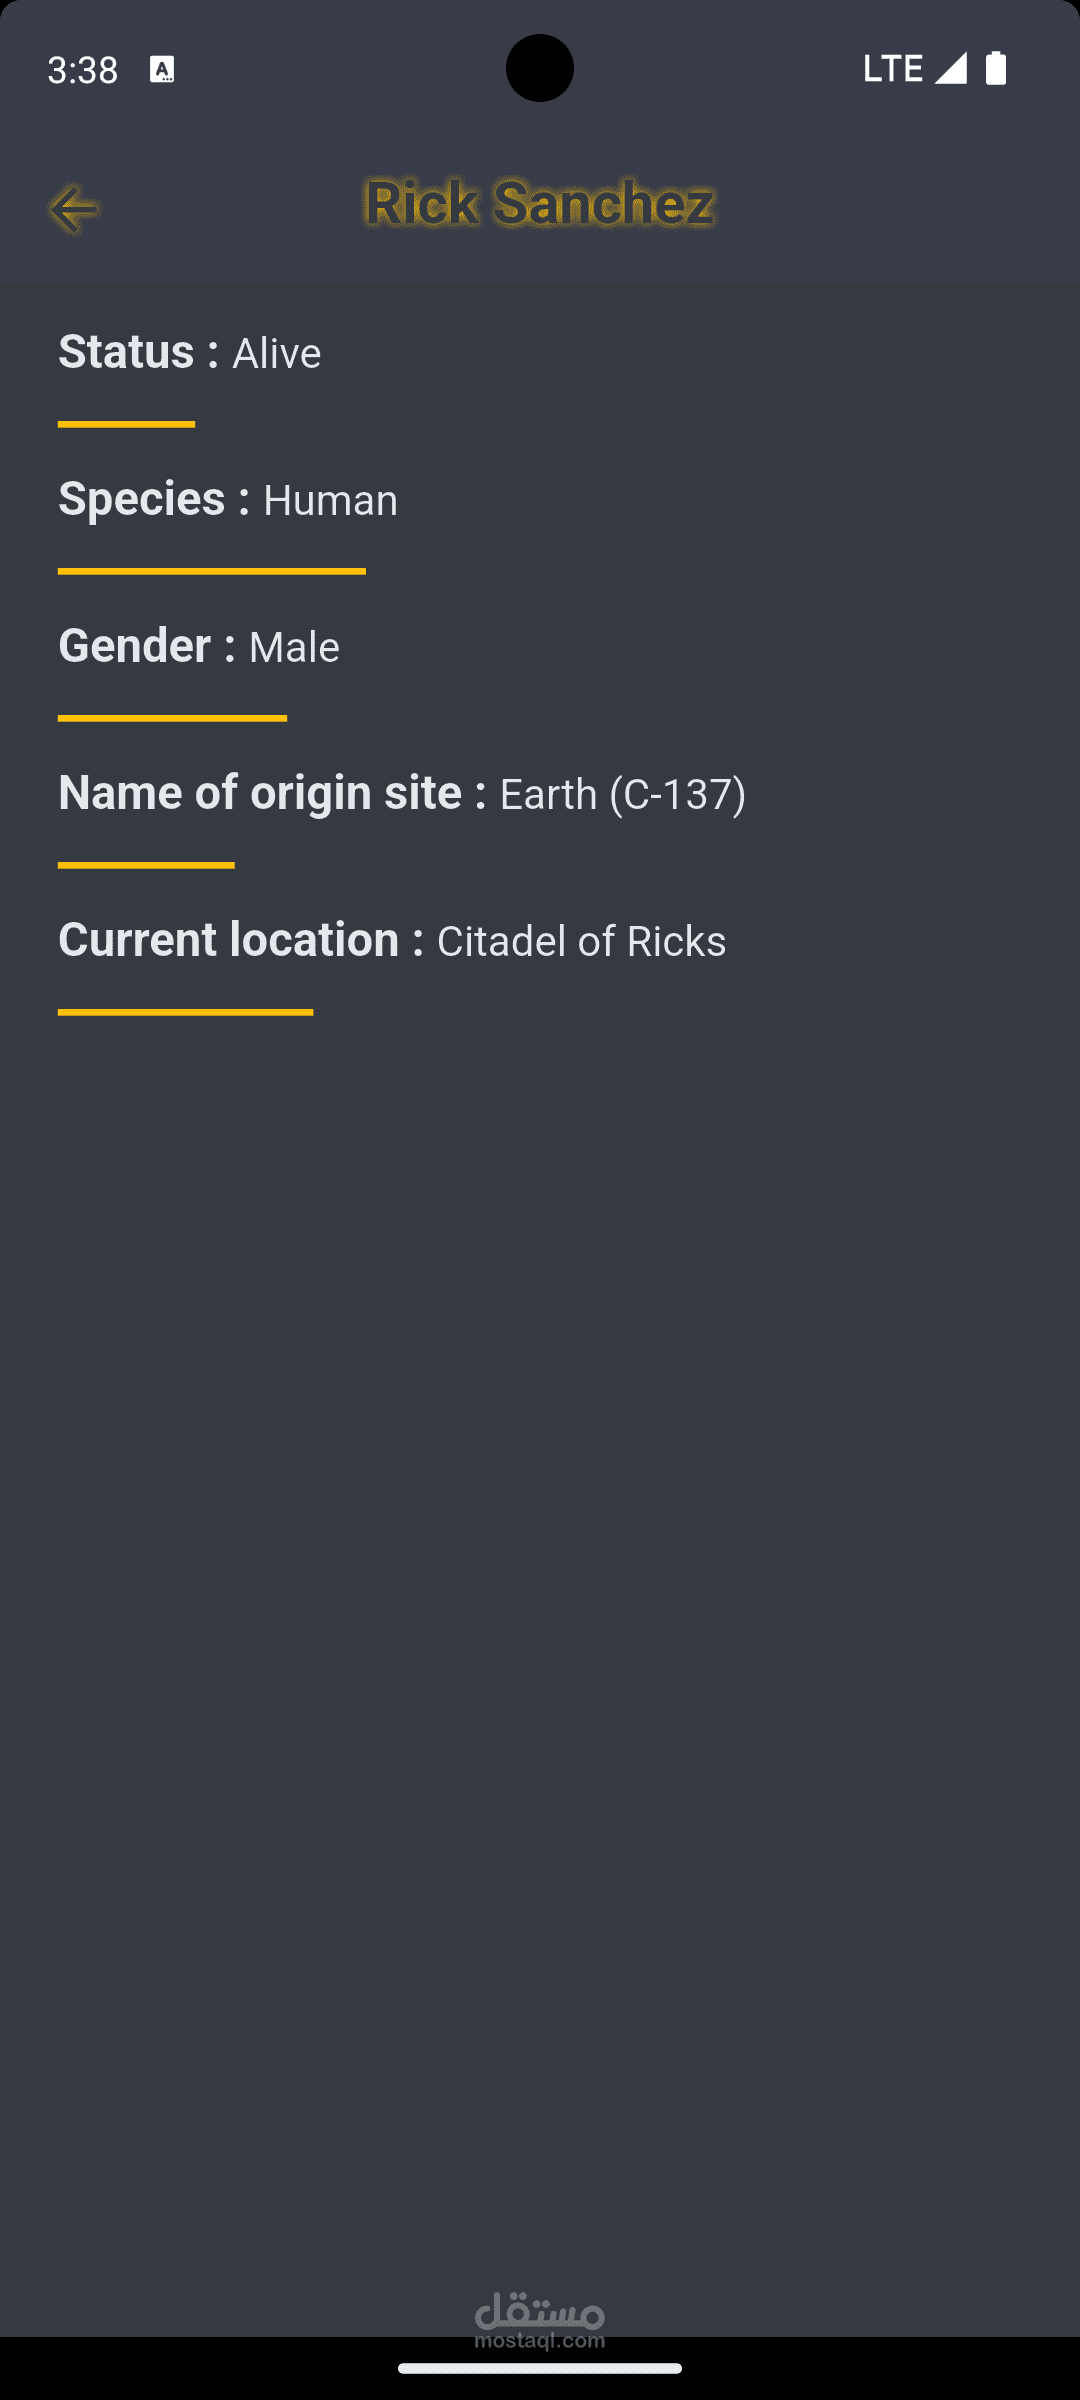Tap the keyboard language indicator icon
Image resolution: width=1080 pixels, height=2400 pixels.
point(162,69)
